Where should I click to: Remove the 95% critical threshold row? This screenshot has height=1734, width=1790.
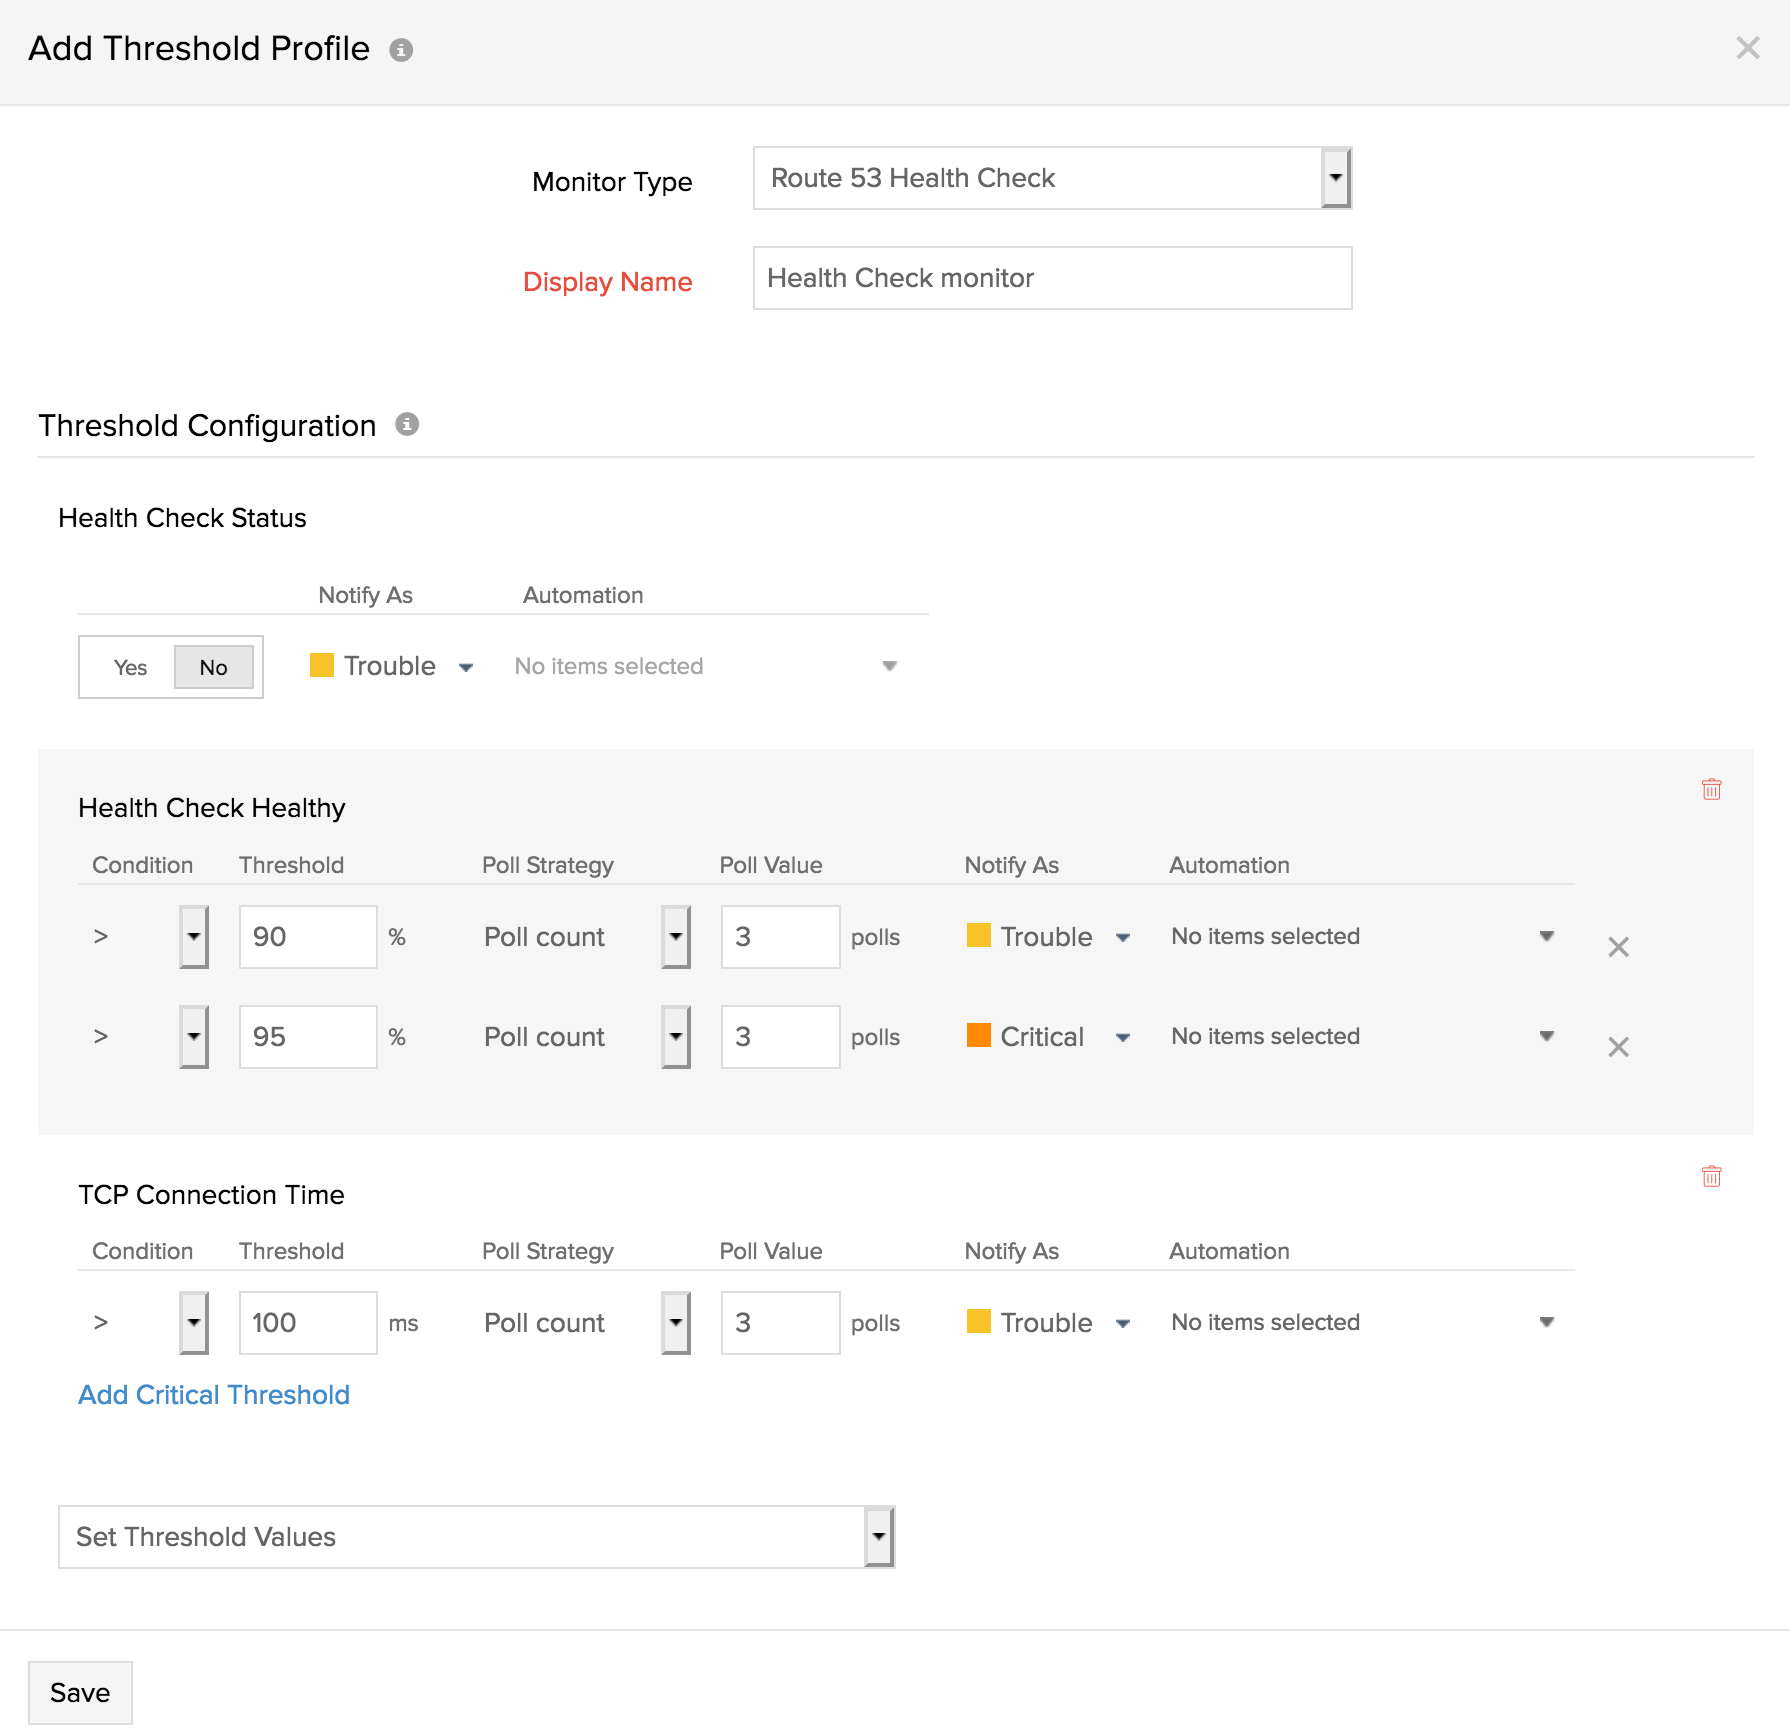(x=1618, y=1047)
